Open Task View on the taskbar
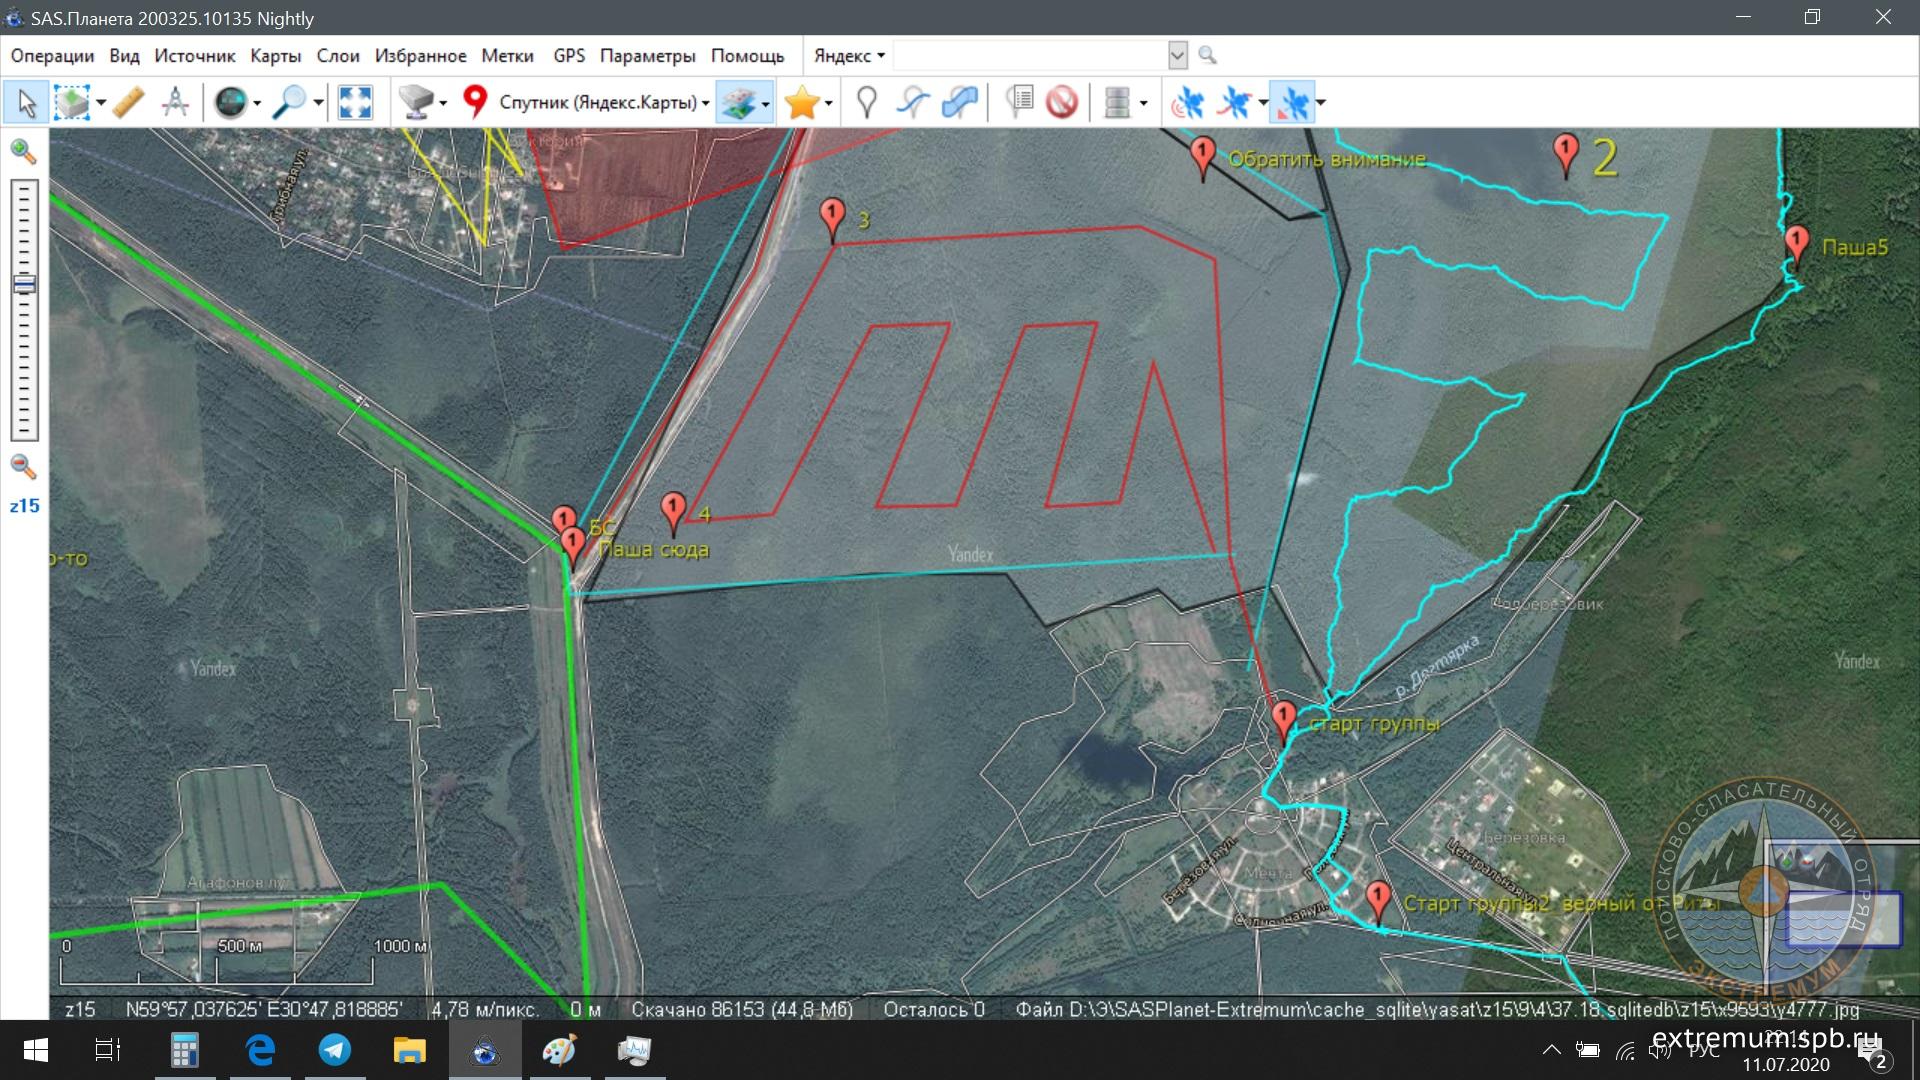1920x1080 pixels. 107,1050
